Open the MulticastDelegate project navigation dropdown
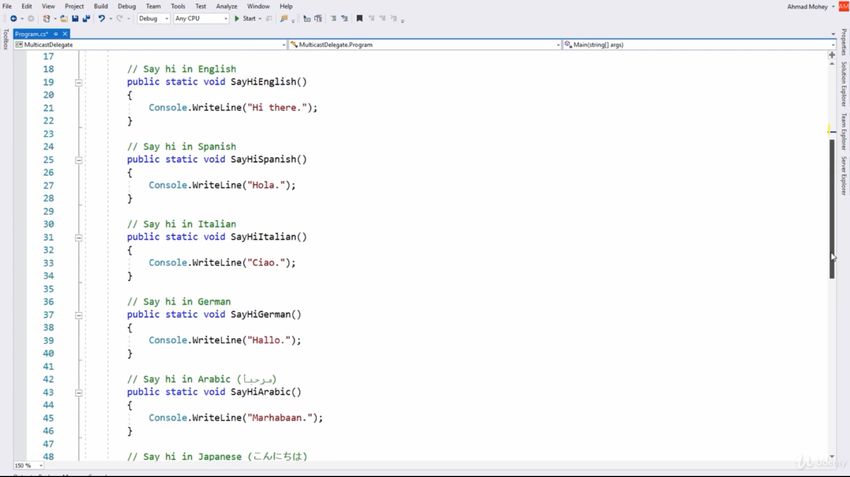The width and height of the screenshot is (850, 477). 150,44
